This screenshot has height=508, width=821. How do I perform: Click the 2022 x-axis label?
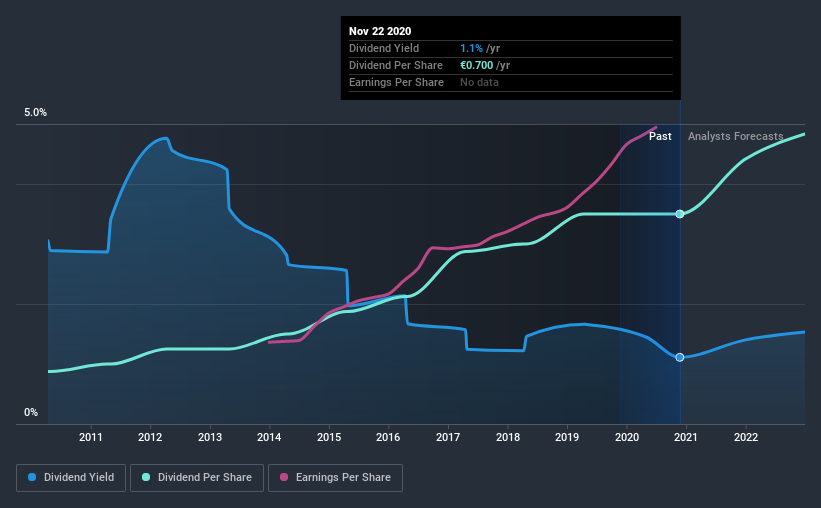click(x=746, y=437)
